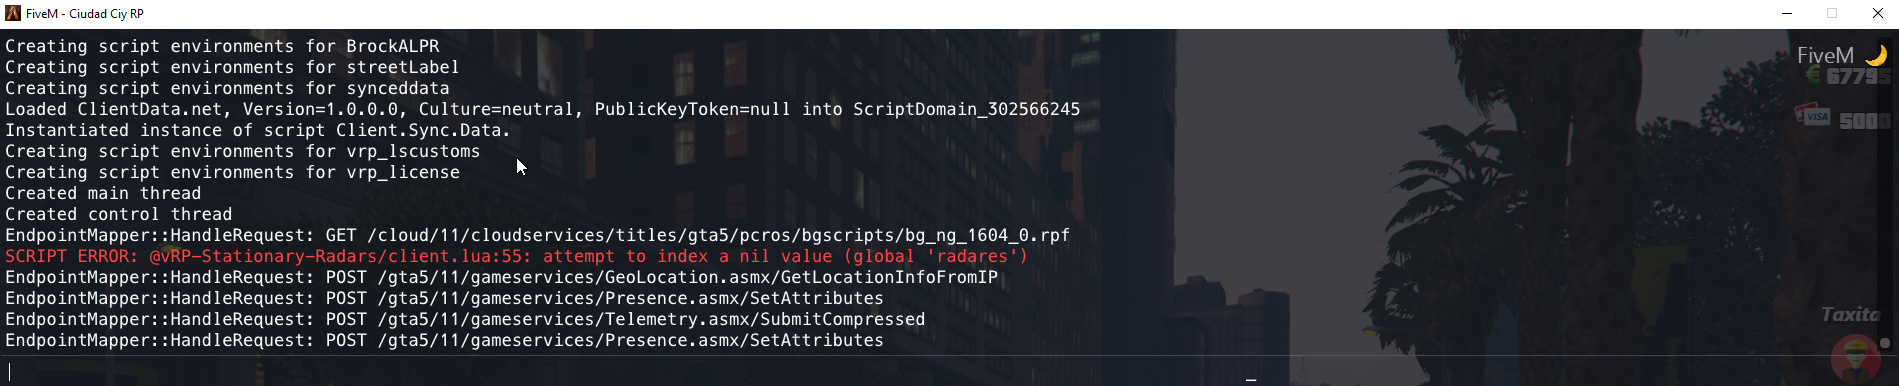The width and height of the screenshot is (1899, 386).
Task: Click the taxi driver avatar icon
Action: point(1856,359)
